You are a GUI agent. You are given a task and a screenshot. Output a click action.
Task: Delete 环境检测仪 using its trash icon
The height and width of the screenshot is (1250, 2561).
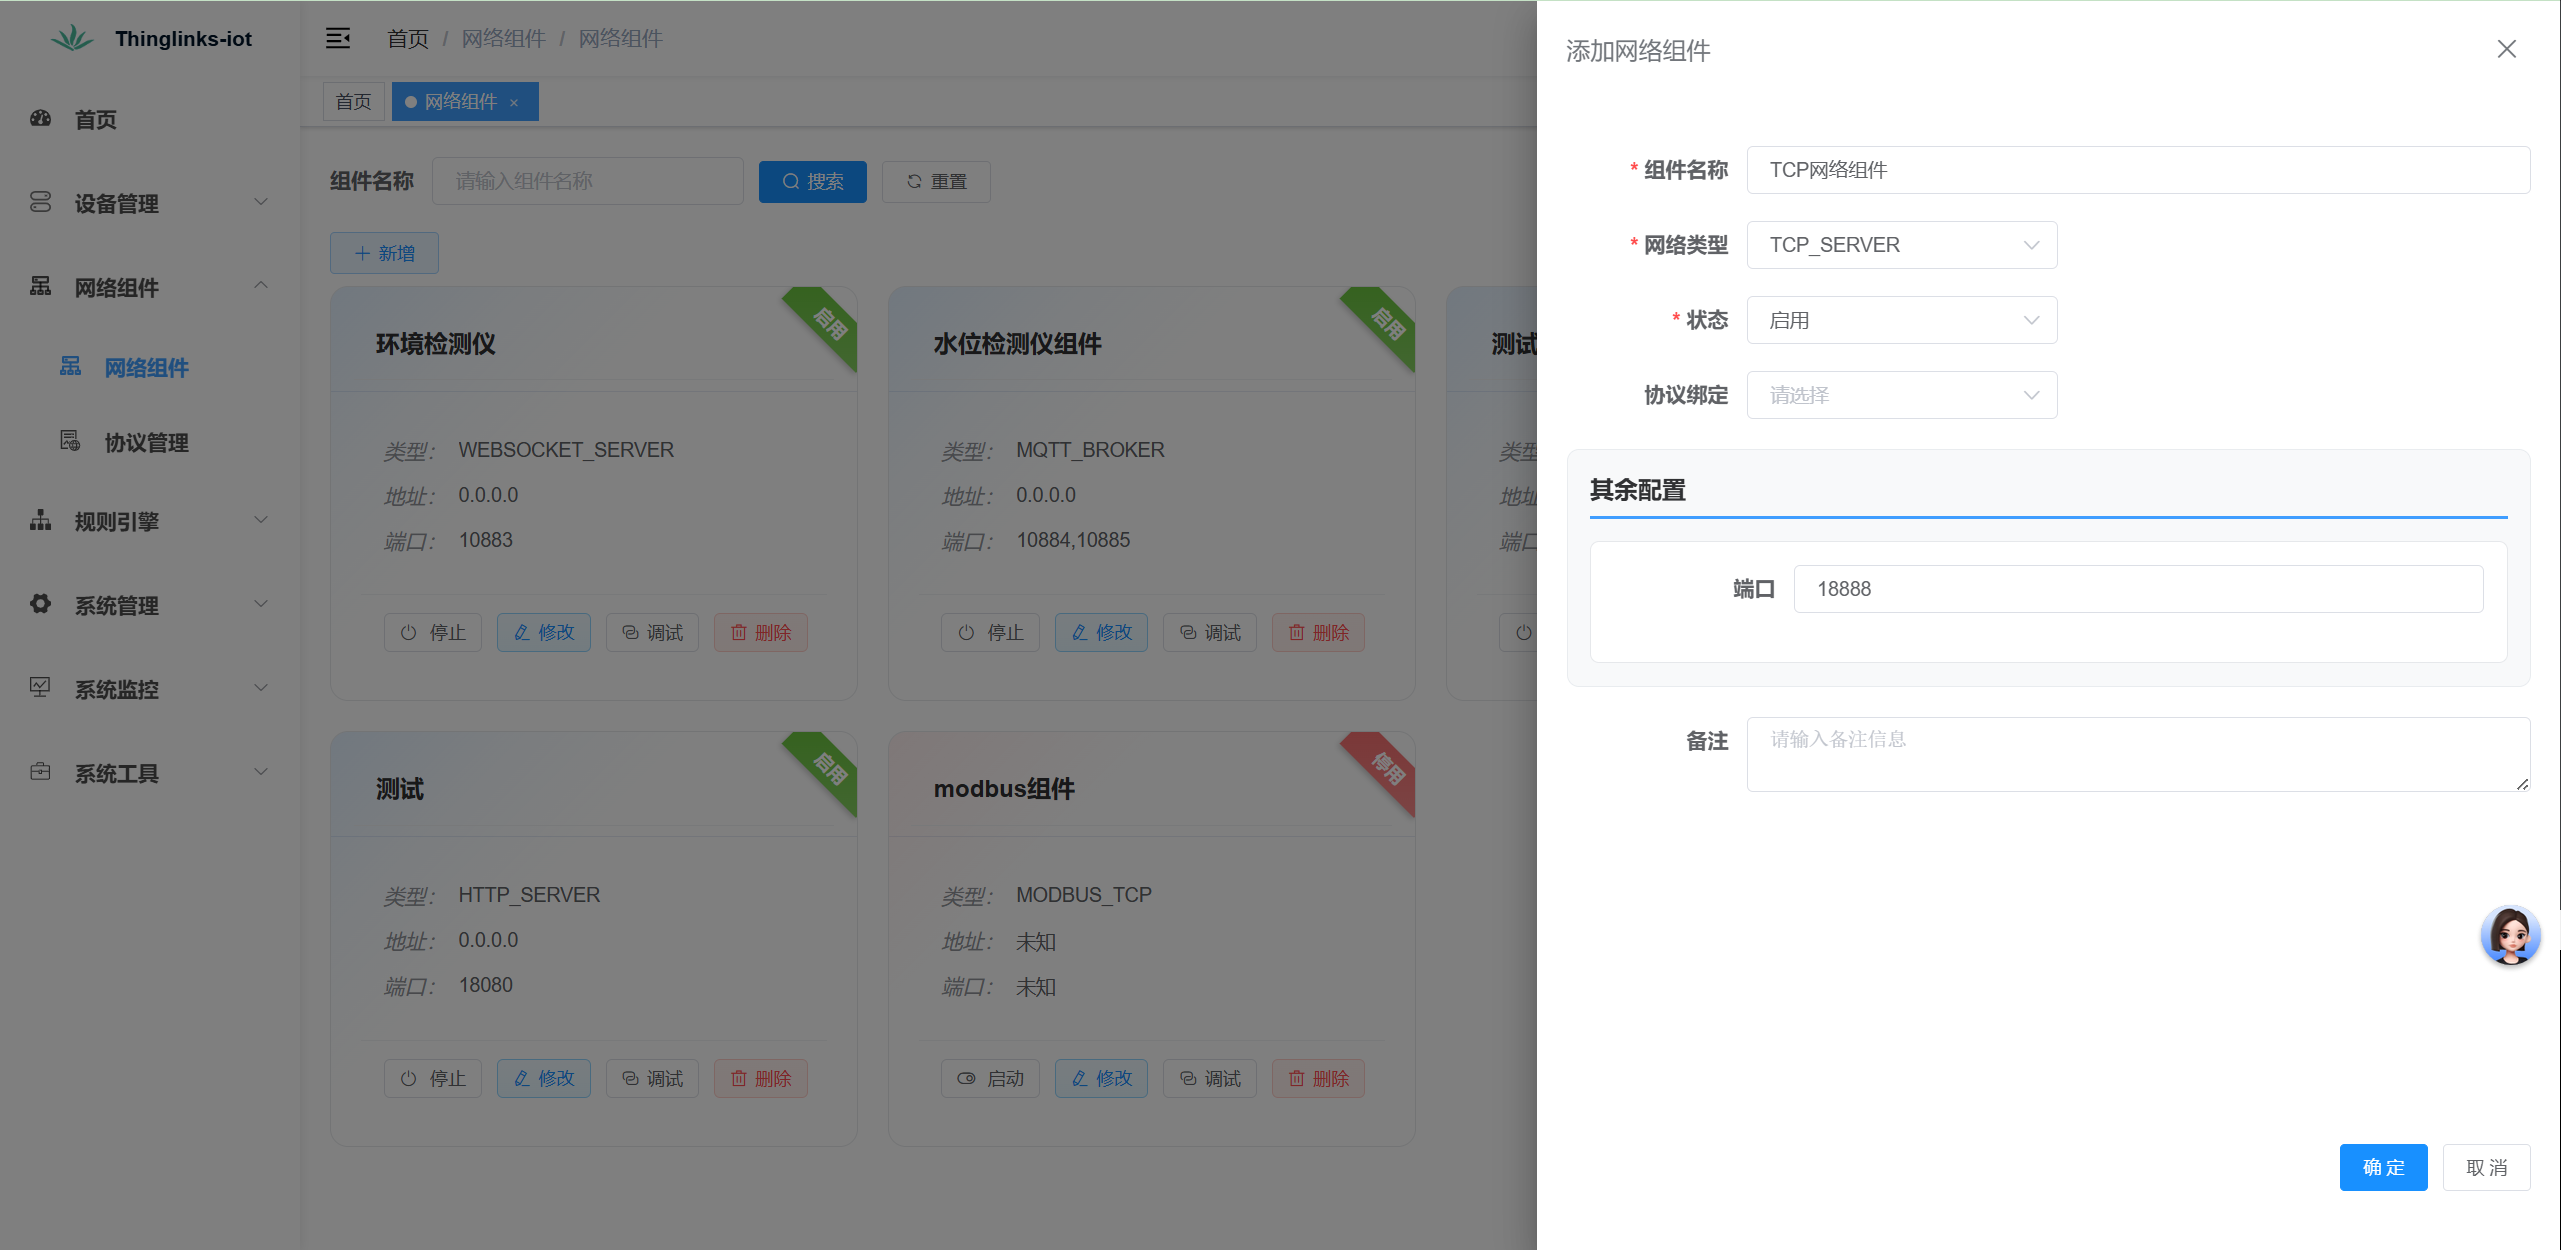click(760, 632)
